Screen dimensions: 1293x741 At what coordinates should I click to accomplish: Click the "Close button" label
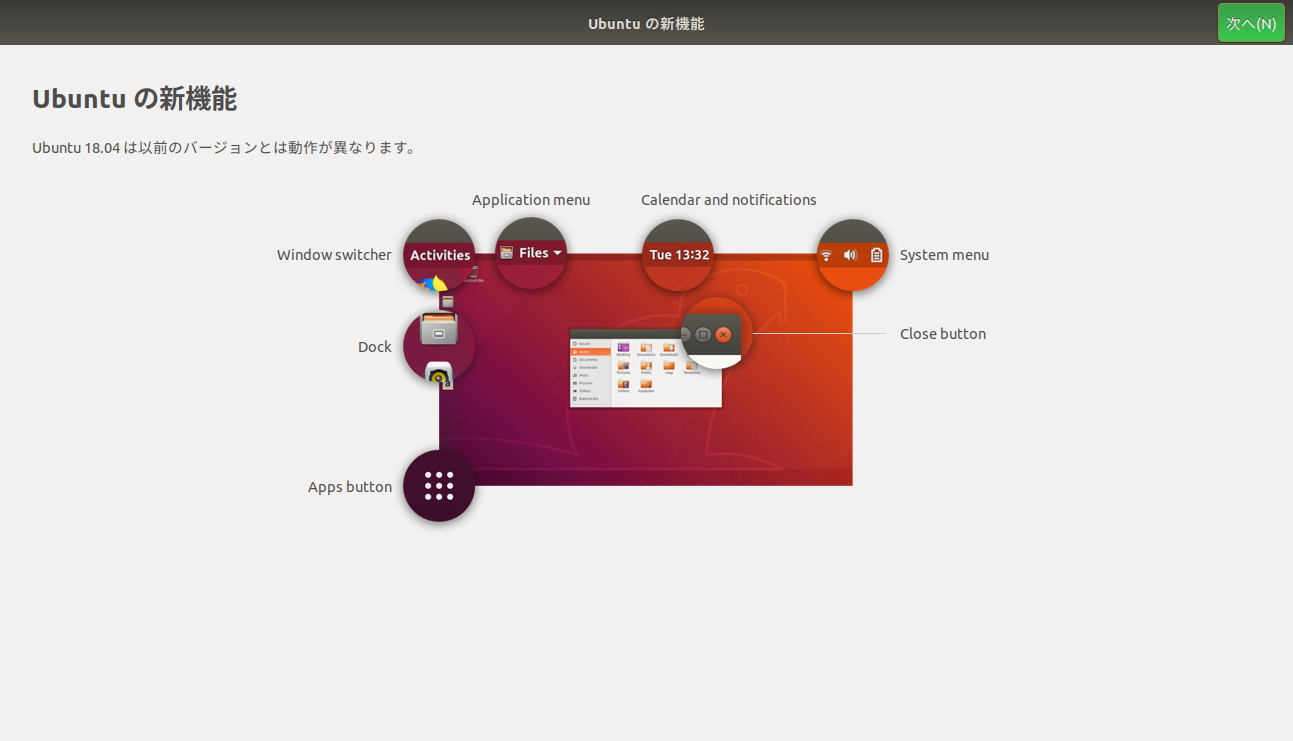point(943,334)
